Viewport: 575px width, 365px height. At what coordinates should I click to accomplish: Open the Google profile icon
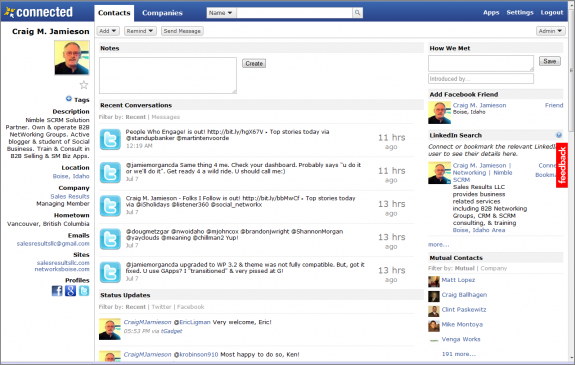click(x=70, y=291)
